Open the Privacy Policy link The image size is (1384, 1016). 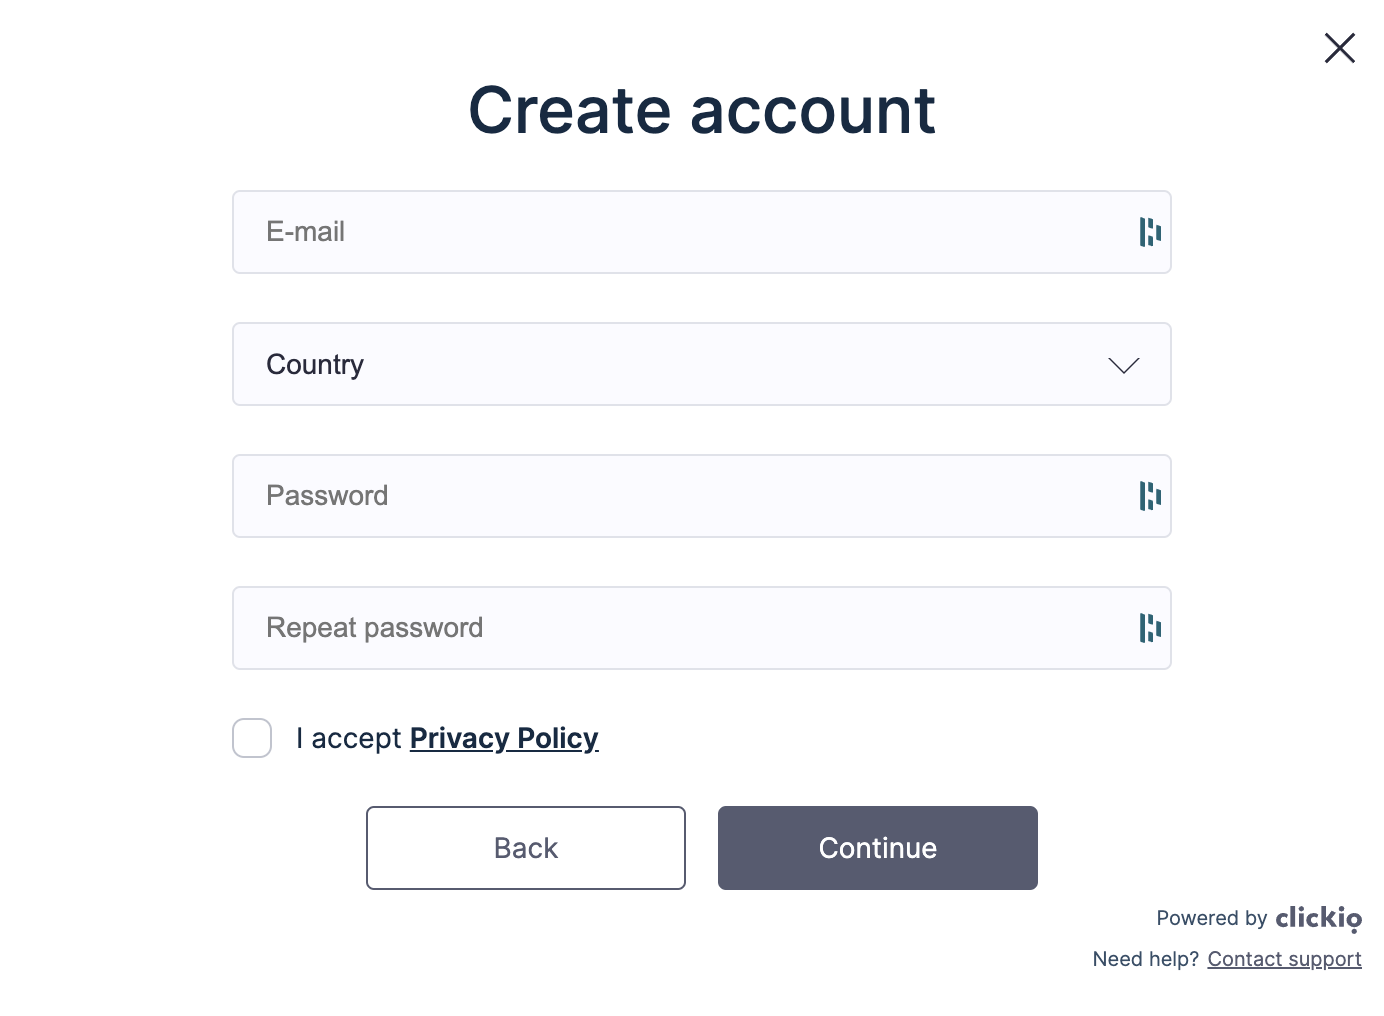504,738
